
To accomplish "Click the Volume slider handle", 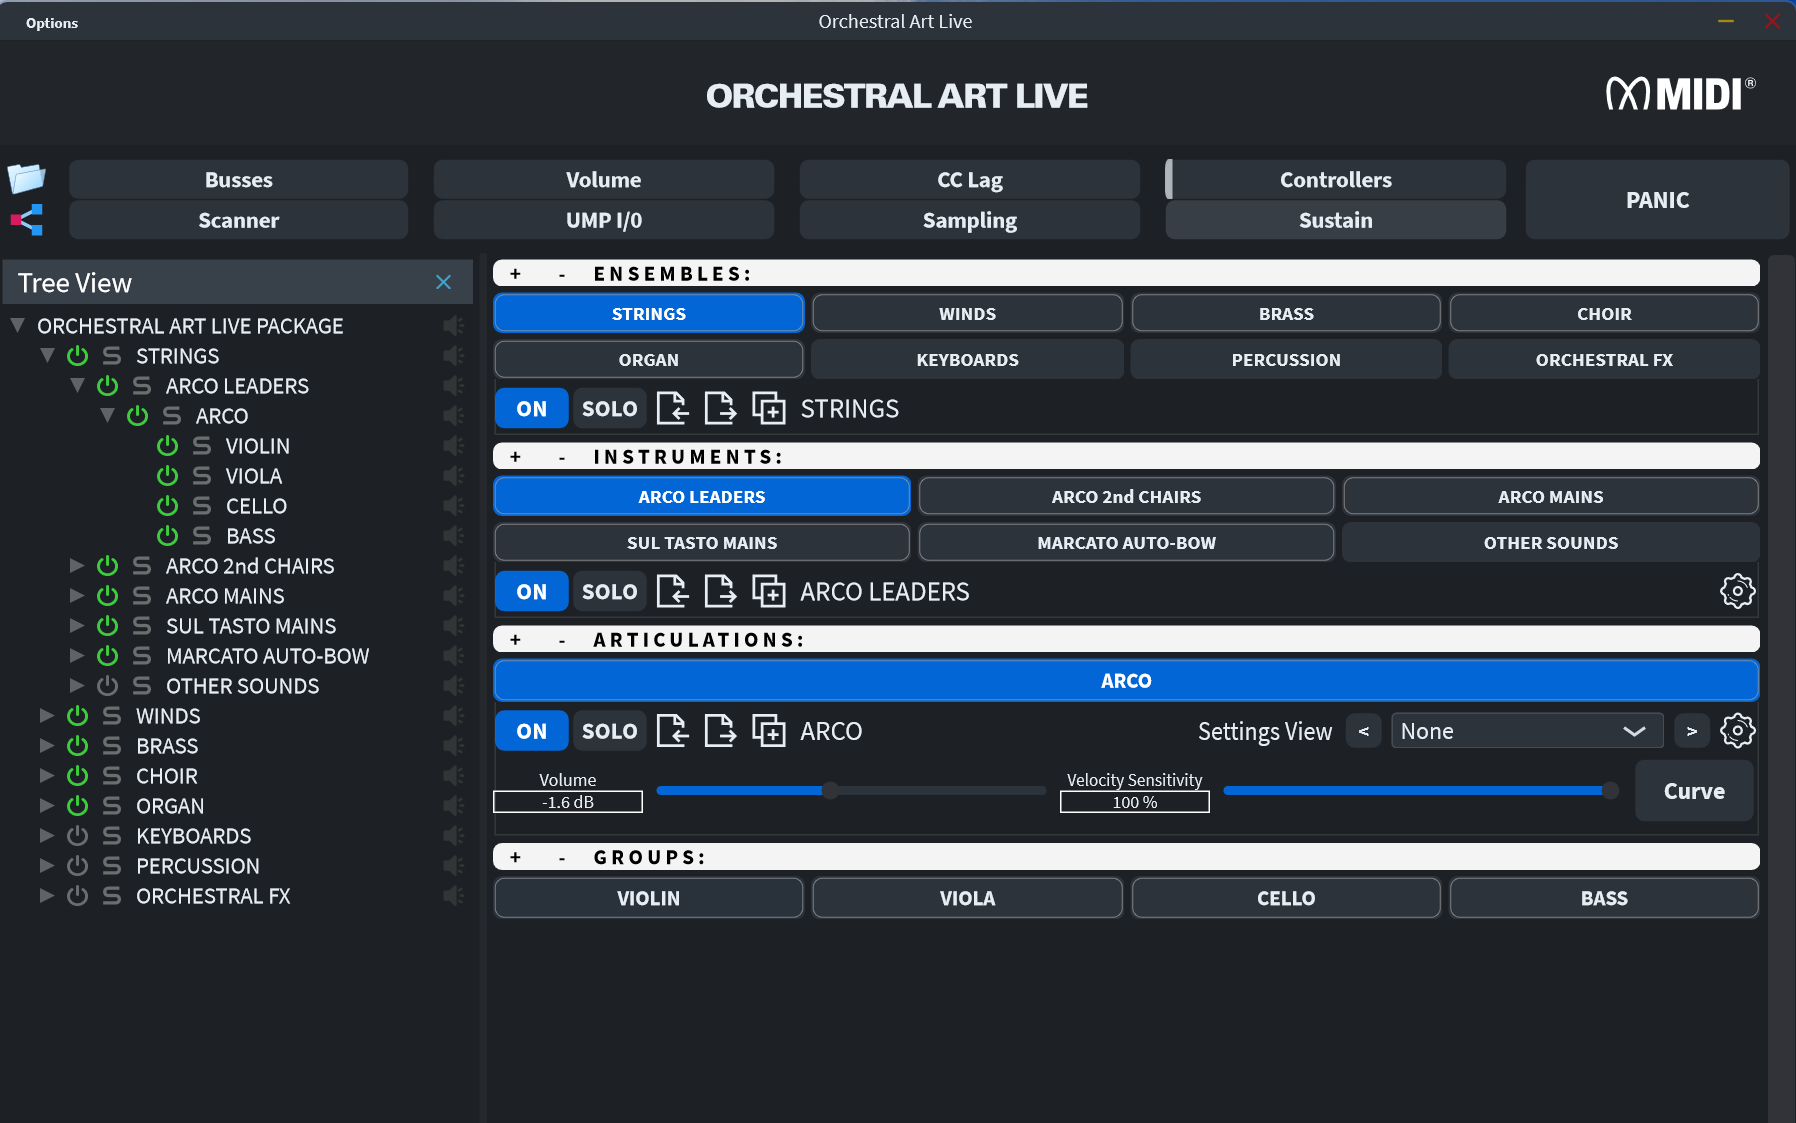I will click(x=830, y=790).
